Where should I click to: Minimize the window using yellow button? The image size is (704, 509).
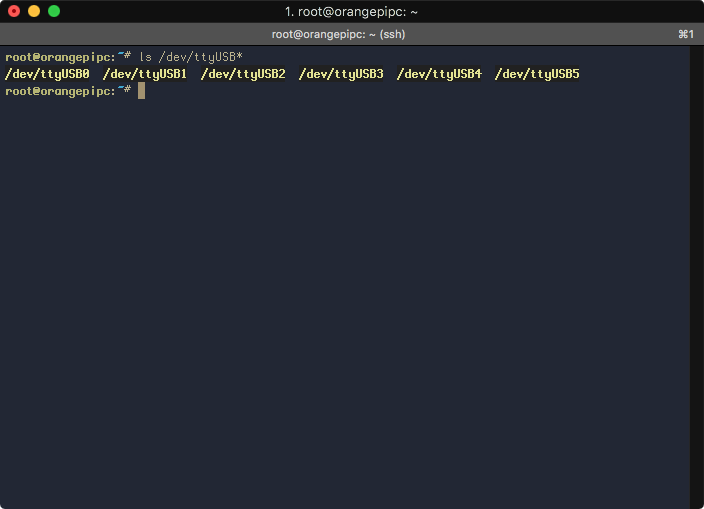pyautogui.click(x=34, y=11)
